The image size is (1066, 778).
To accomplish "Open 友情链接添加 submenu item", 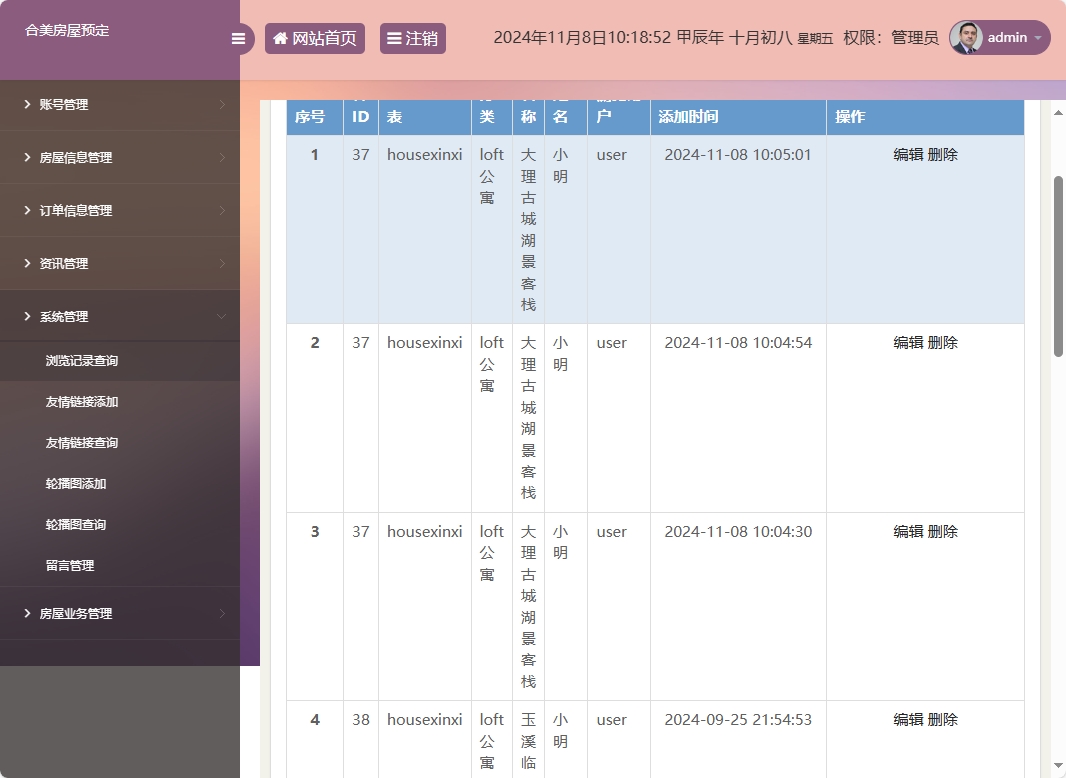I will pyautogui.click(x=82, y=402).
